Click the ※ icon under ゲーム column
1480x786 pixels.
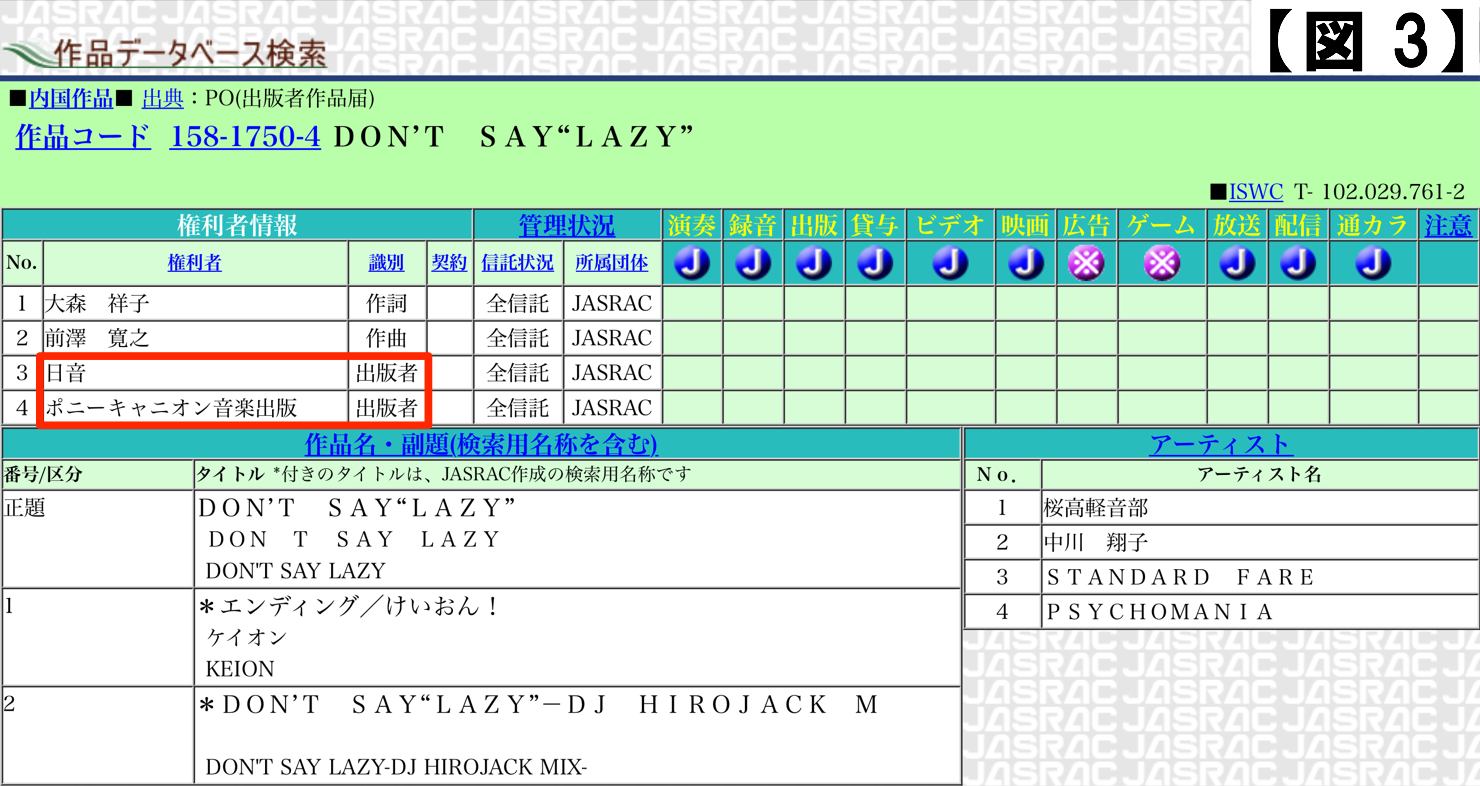[1161, 263]
